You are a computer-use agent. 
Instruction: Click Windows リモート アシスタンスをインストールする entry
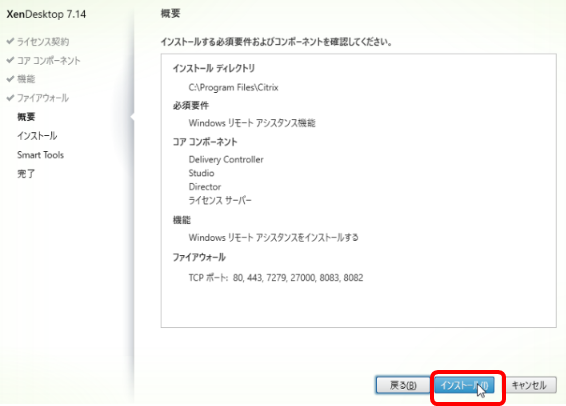click(274, 237)
